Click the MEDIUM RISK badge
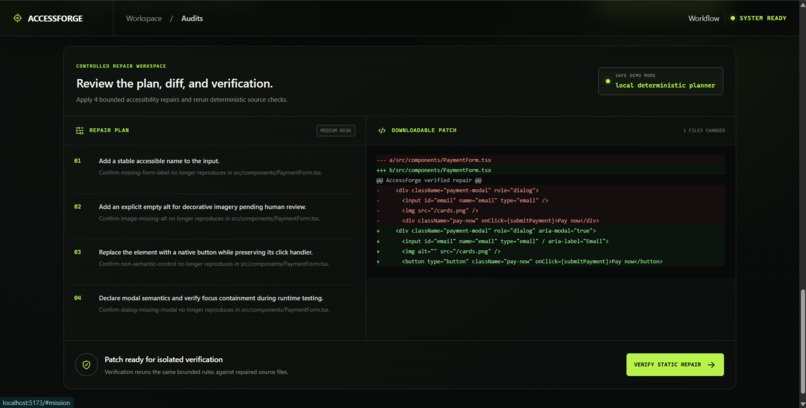This screenshot has height=408, width=806. pos(336,131)
